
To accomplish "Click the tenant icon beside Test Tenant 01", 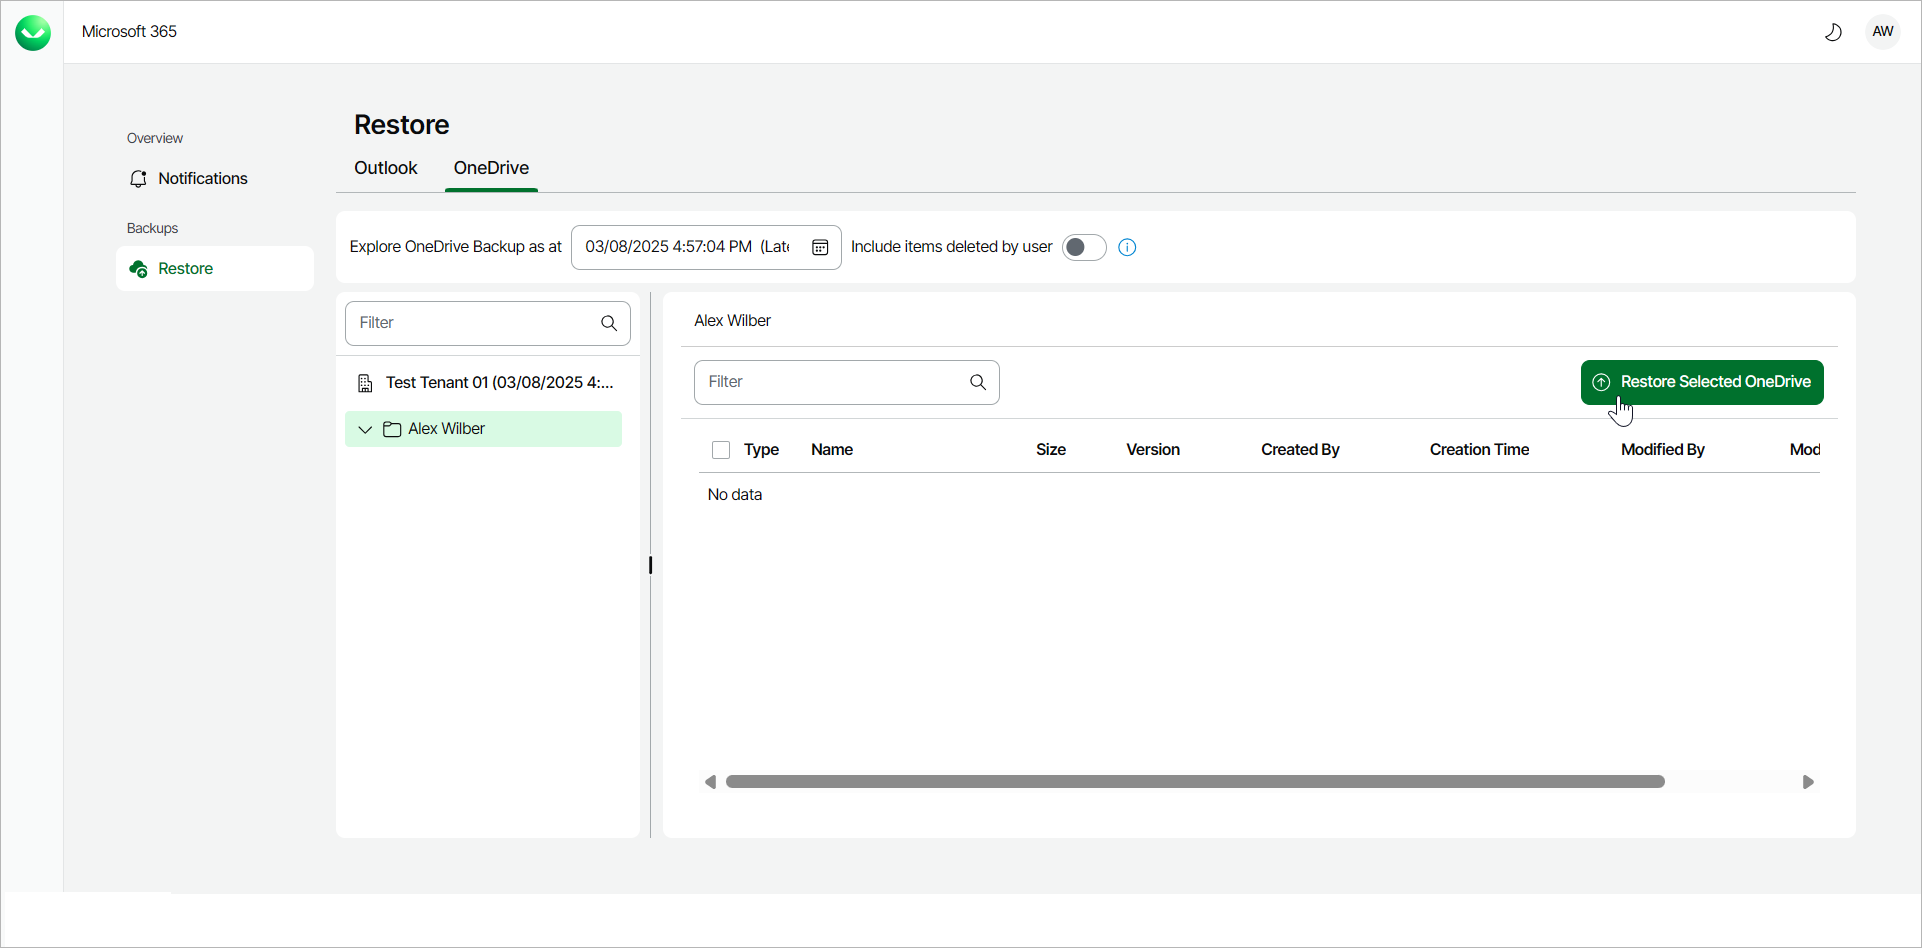I will (365, 382).
